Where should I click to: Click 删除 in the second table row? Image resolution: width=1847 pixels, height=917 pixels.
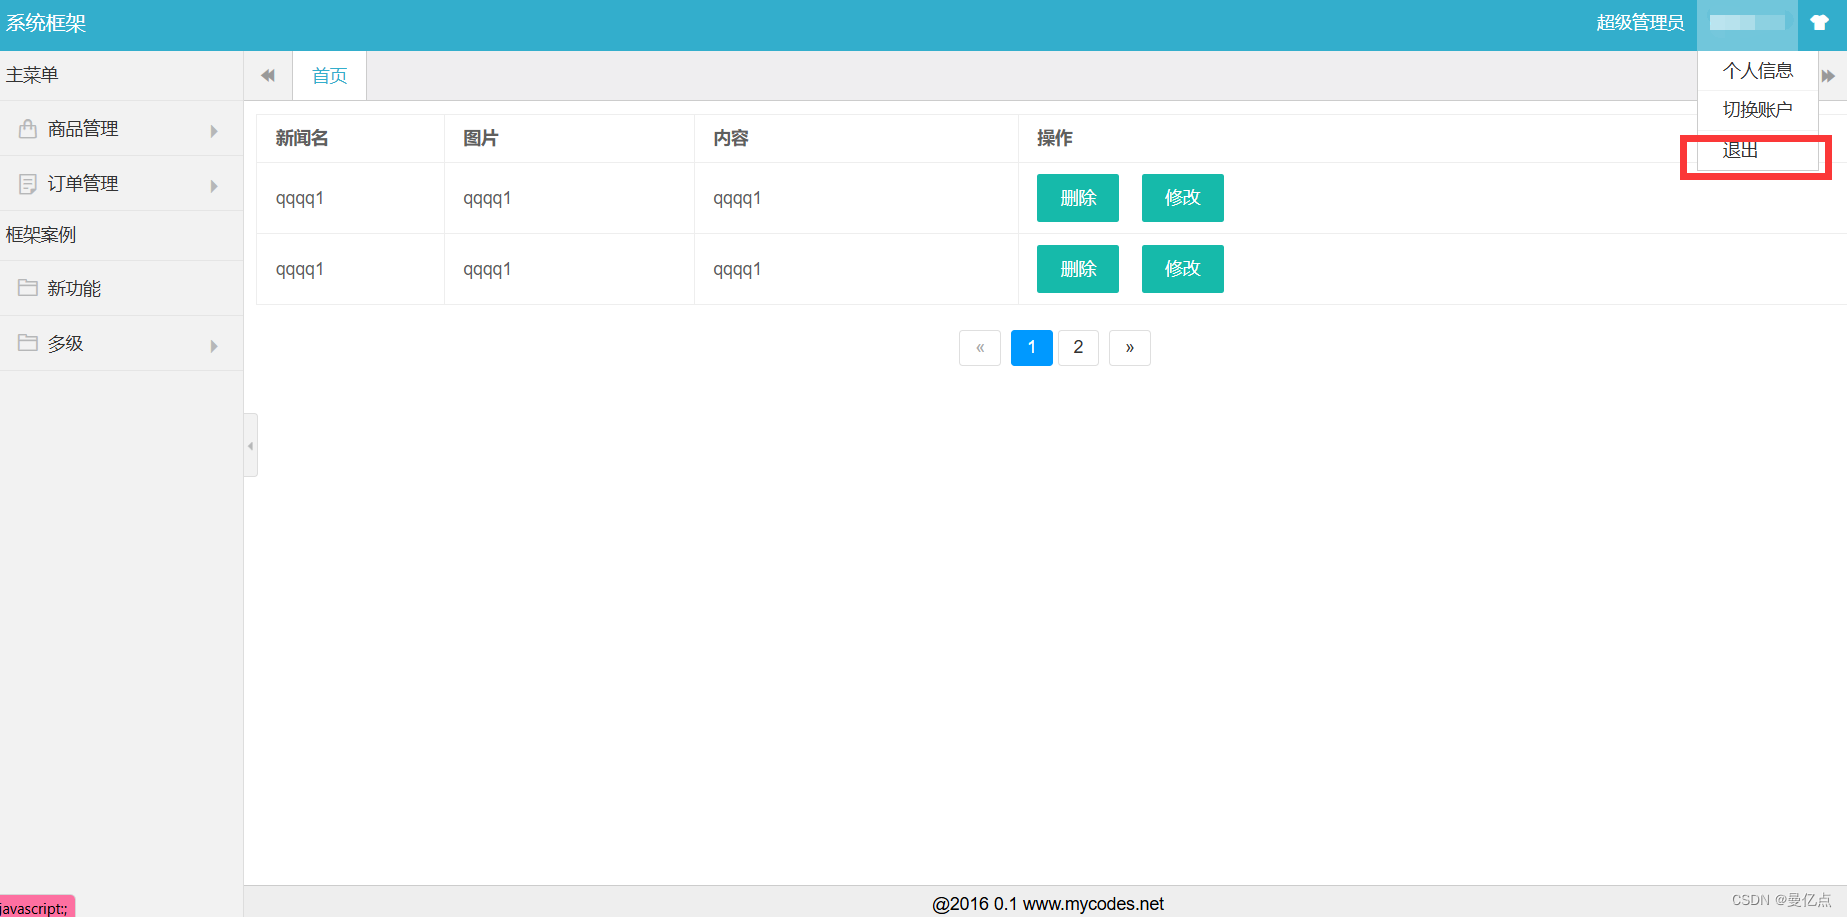[1078, 269]
